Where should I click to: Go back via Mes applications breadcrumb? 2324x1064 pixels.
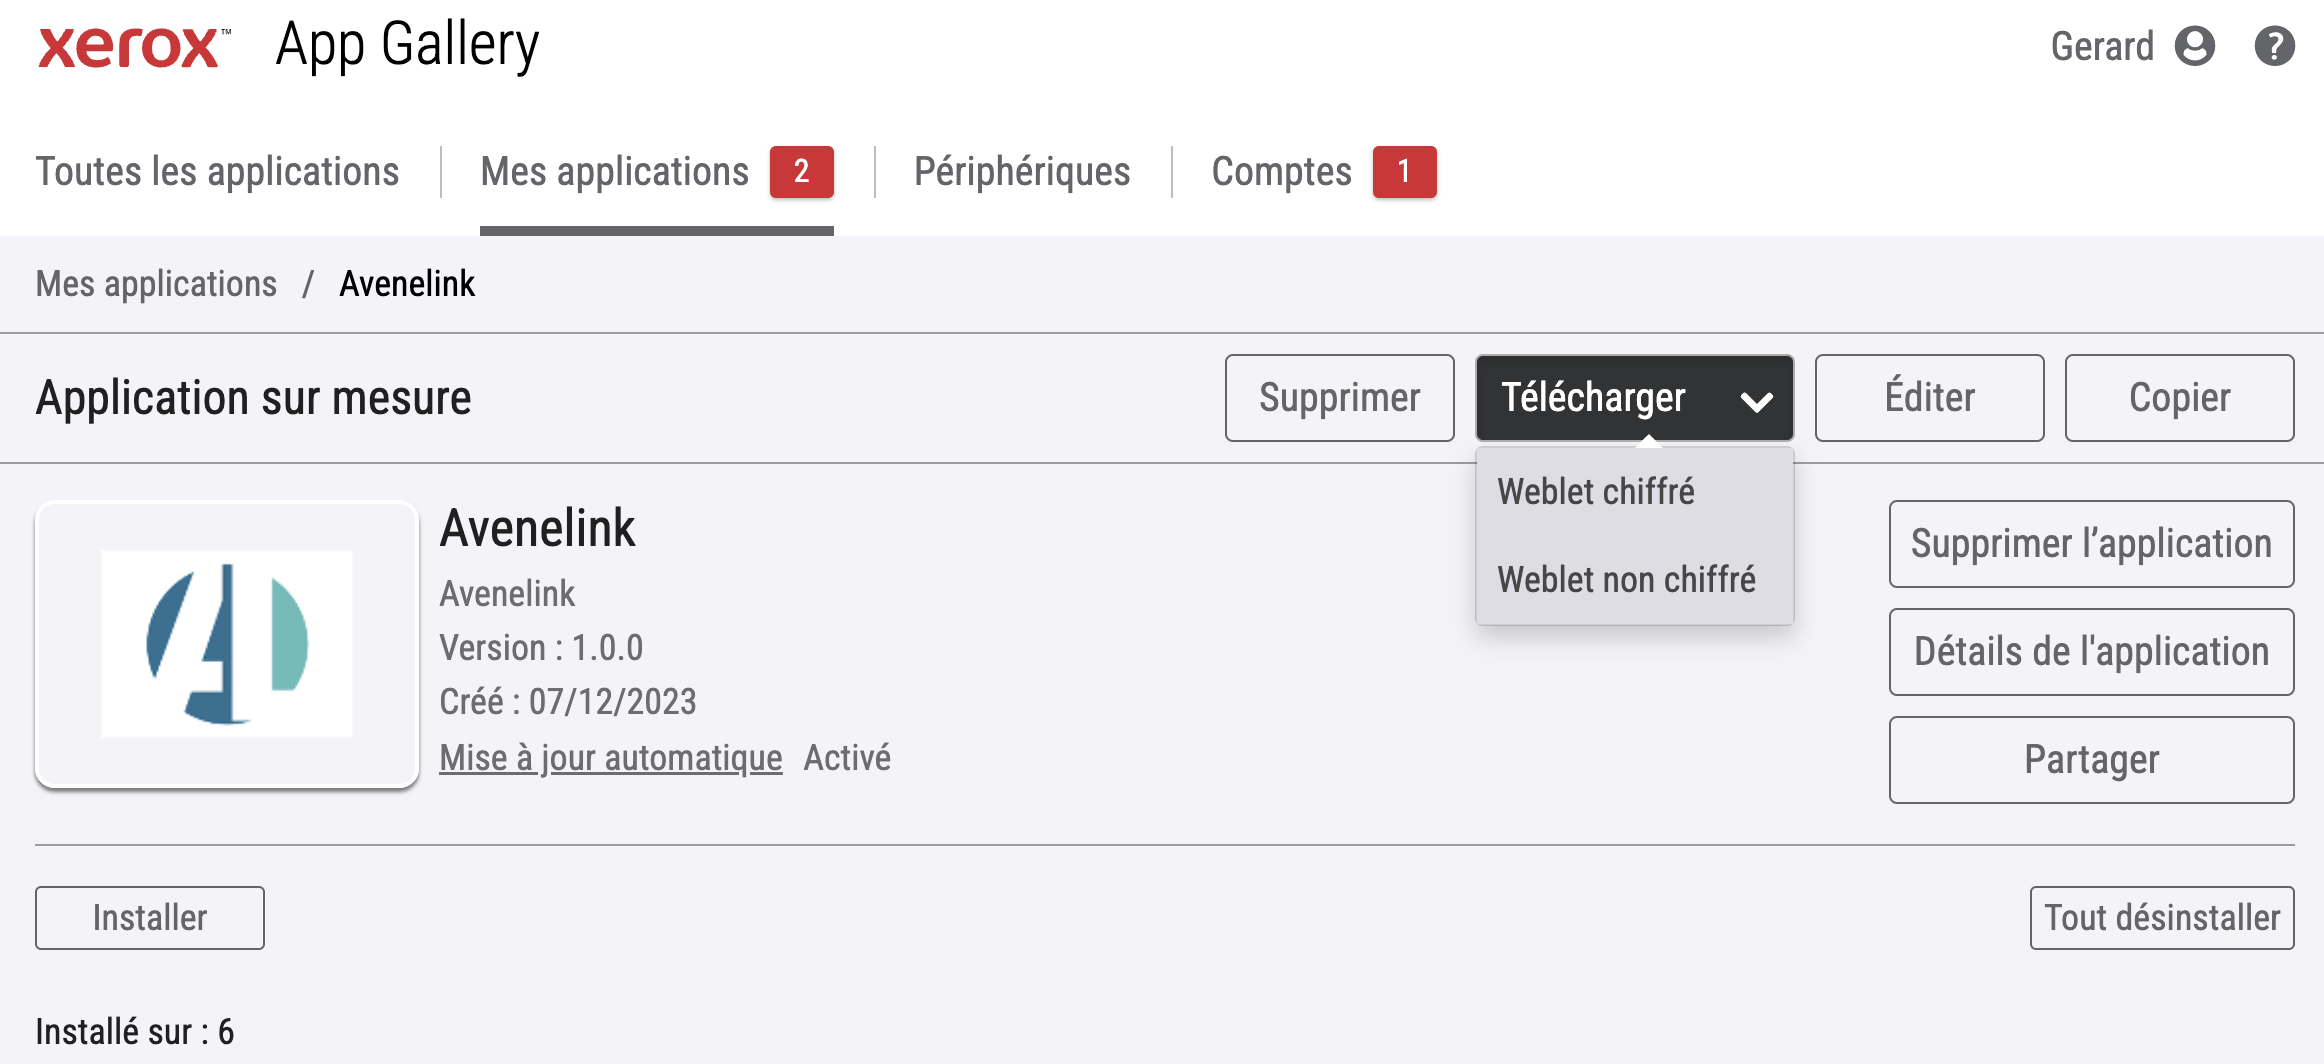point(156,284)
